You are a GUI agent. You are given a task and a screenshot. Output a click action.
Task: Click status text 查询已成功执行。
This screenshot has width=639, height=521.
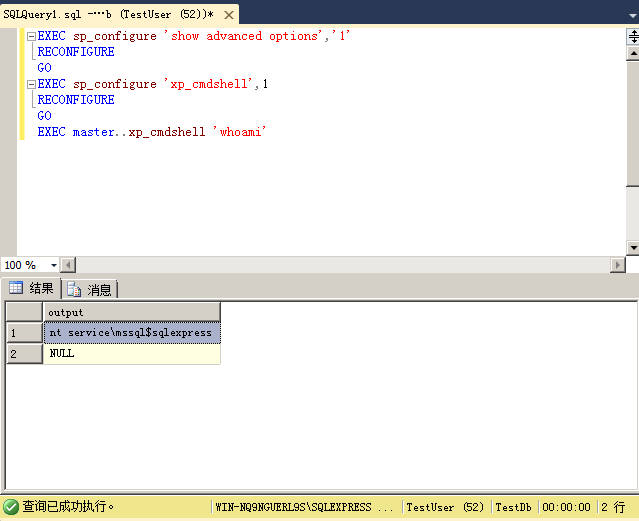[68, 506]
